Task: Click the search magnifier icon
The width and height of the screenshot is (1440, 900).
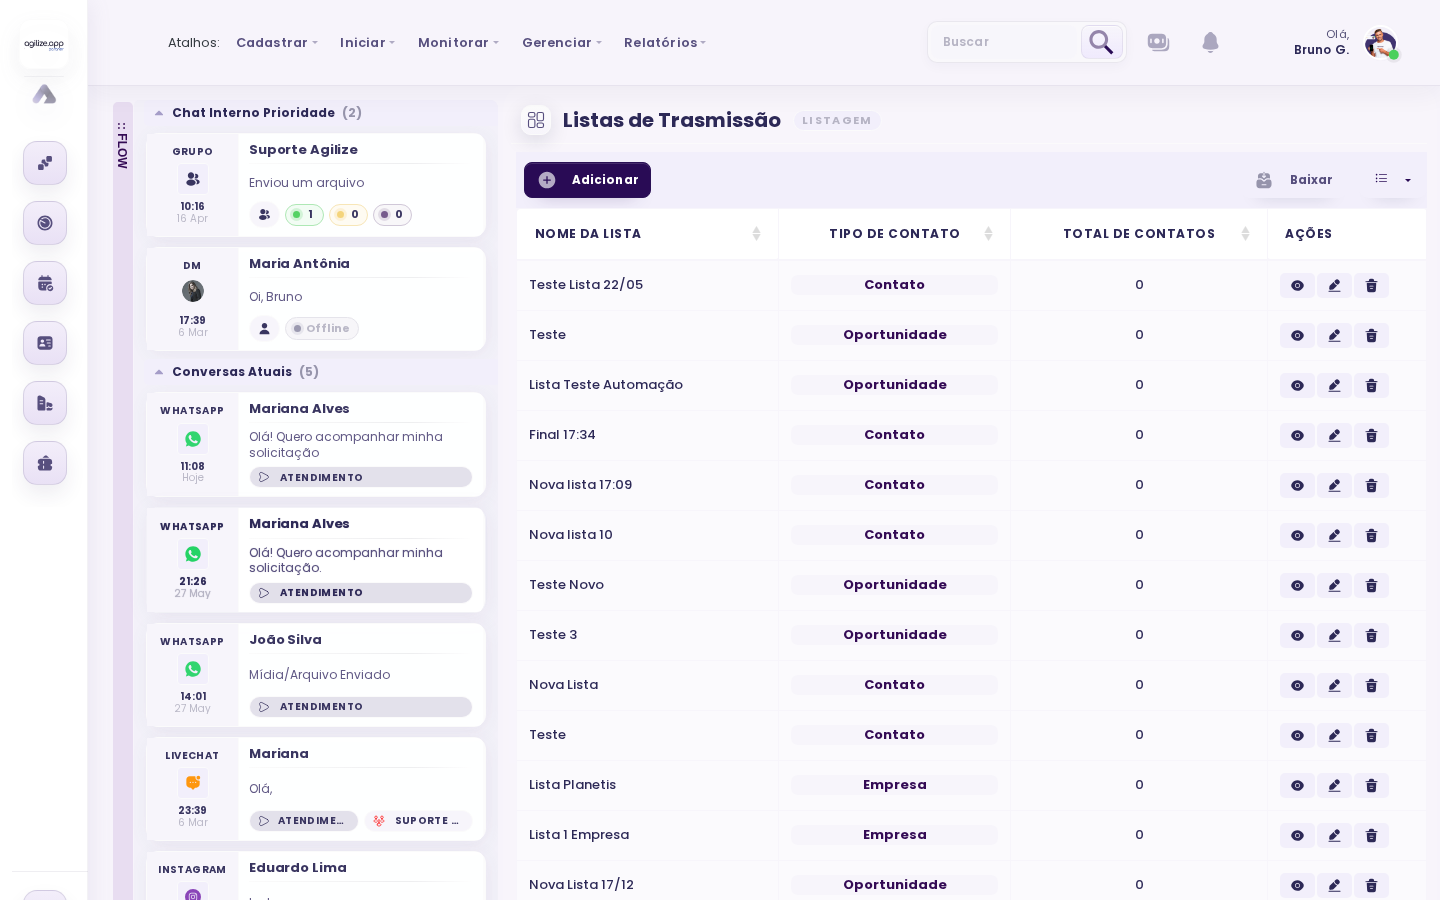Action: pyautogui.click(x=1101, y=42)
